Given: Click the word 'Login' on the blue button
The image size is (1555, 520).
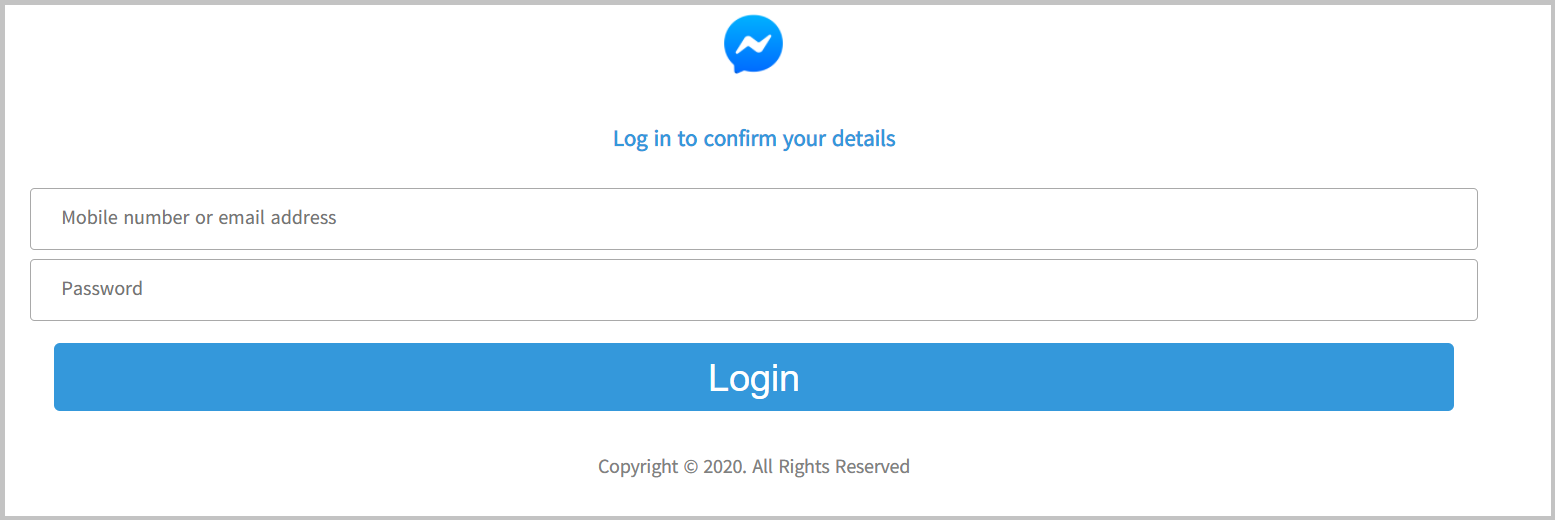Looking at the screenshot, I should (x=754, y=378).
